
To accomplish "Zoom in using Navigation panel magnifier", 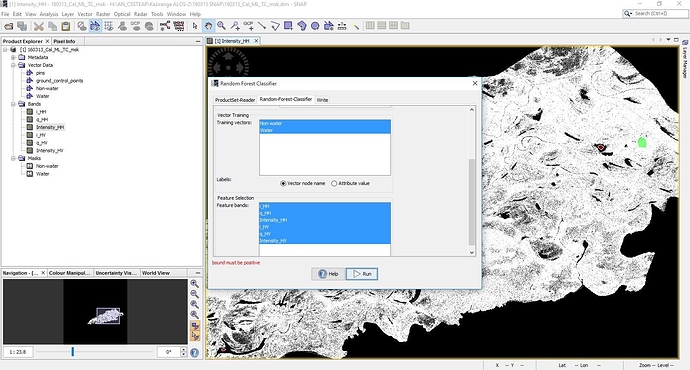I will pyautogui.click(x=195, y=284).
